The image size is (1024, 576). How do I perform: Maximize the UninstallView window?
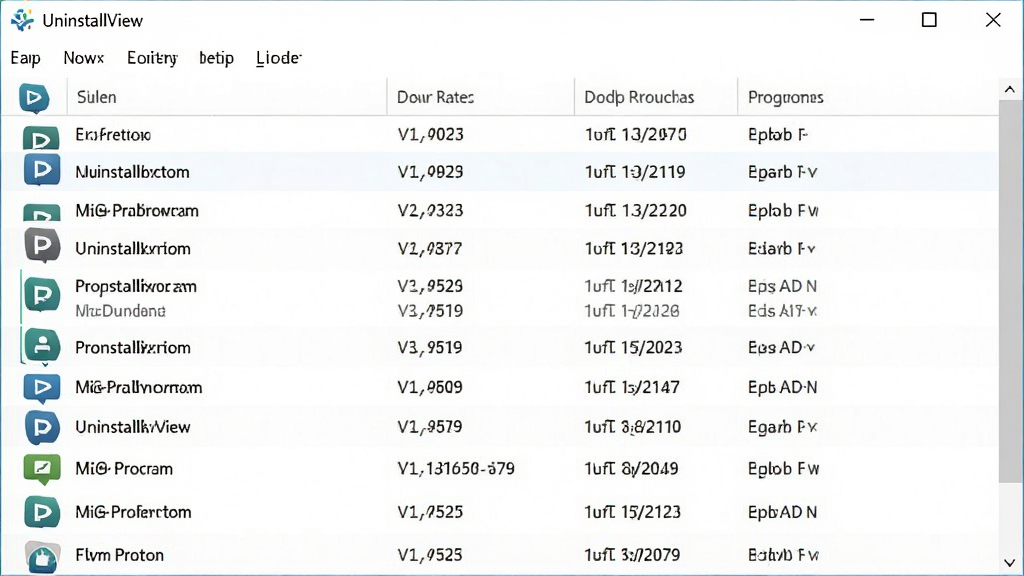pos(929,20)
